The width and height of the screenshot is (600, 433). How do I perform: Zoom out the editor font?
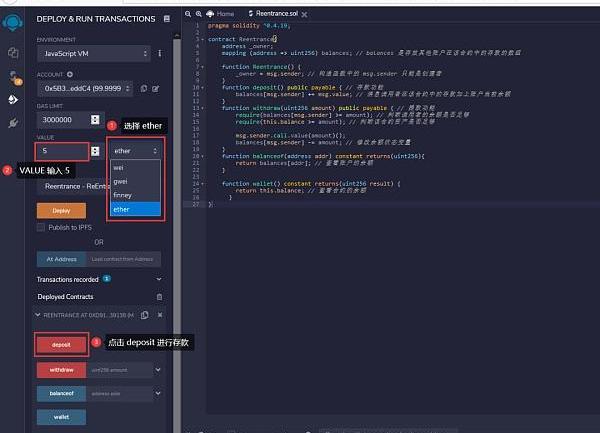[x=189, y=14]
